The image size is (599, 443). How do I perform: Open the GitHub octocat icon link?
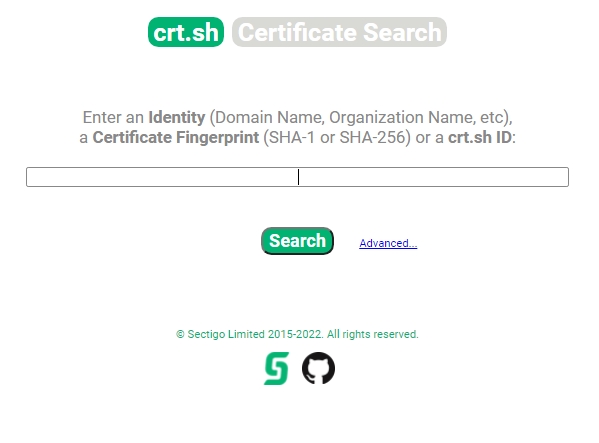[318, 368]
